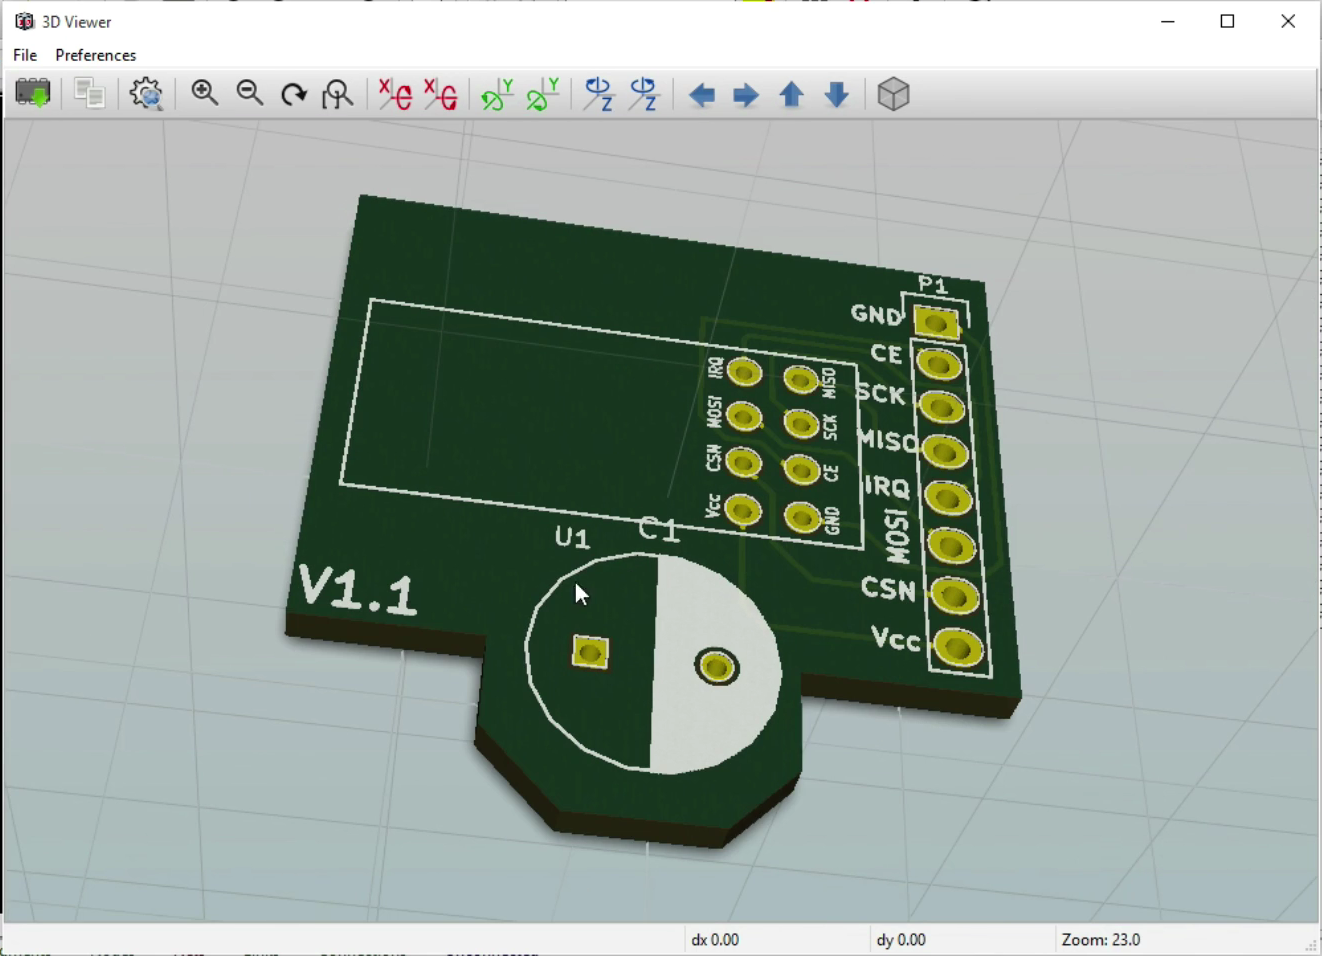Open the File menu

(23, 55)
